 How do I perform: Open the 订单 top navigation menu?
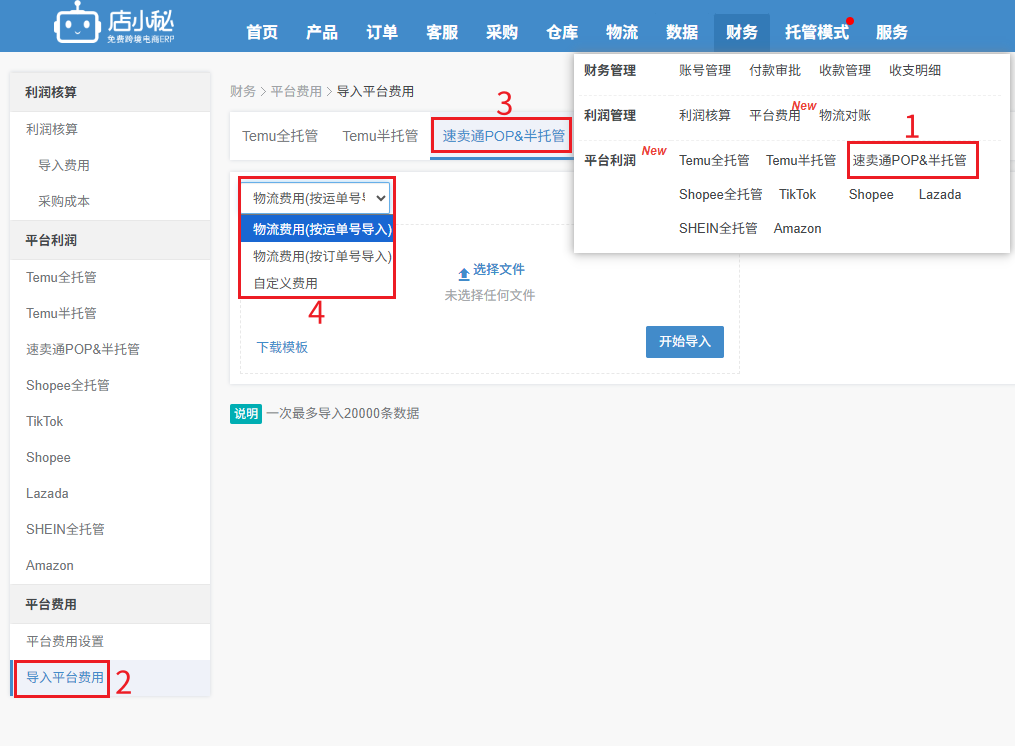tap(382, 32)
